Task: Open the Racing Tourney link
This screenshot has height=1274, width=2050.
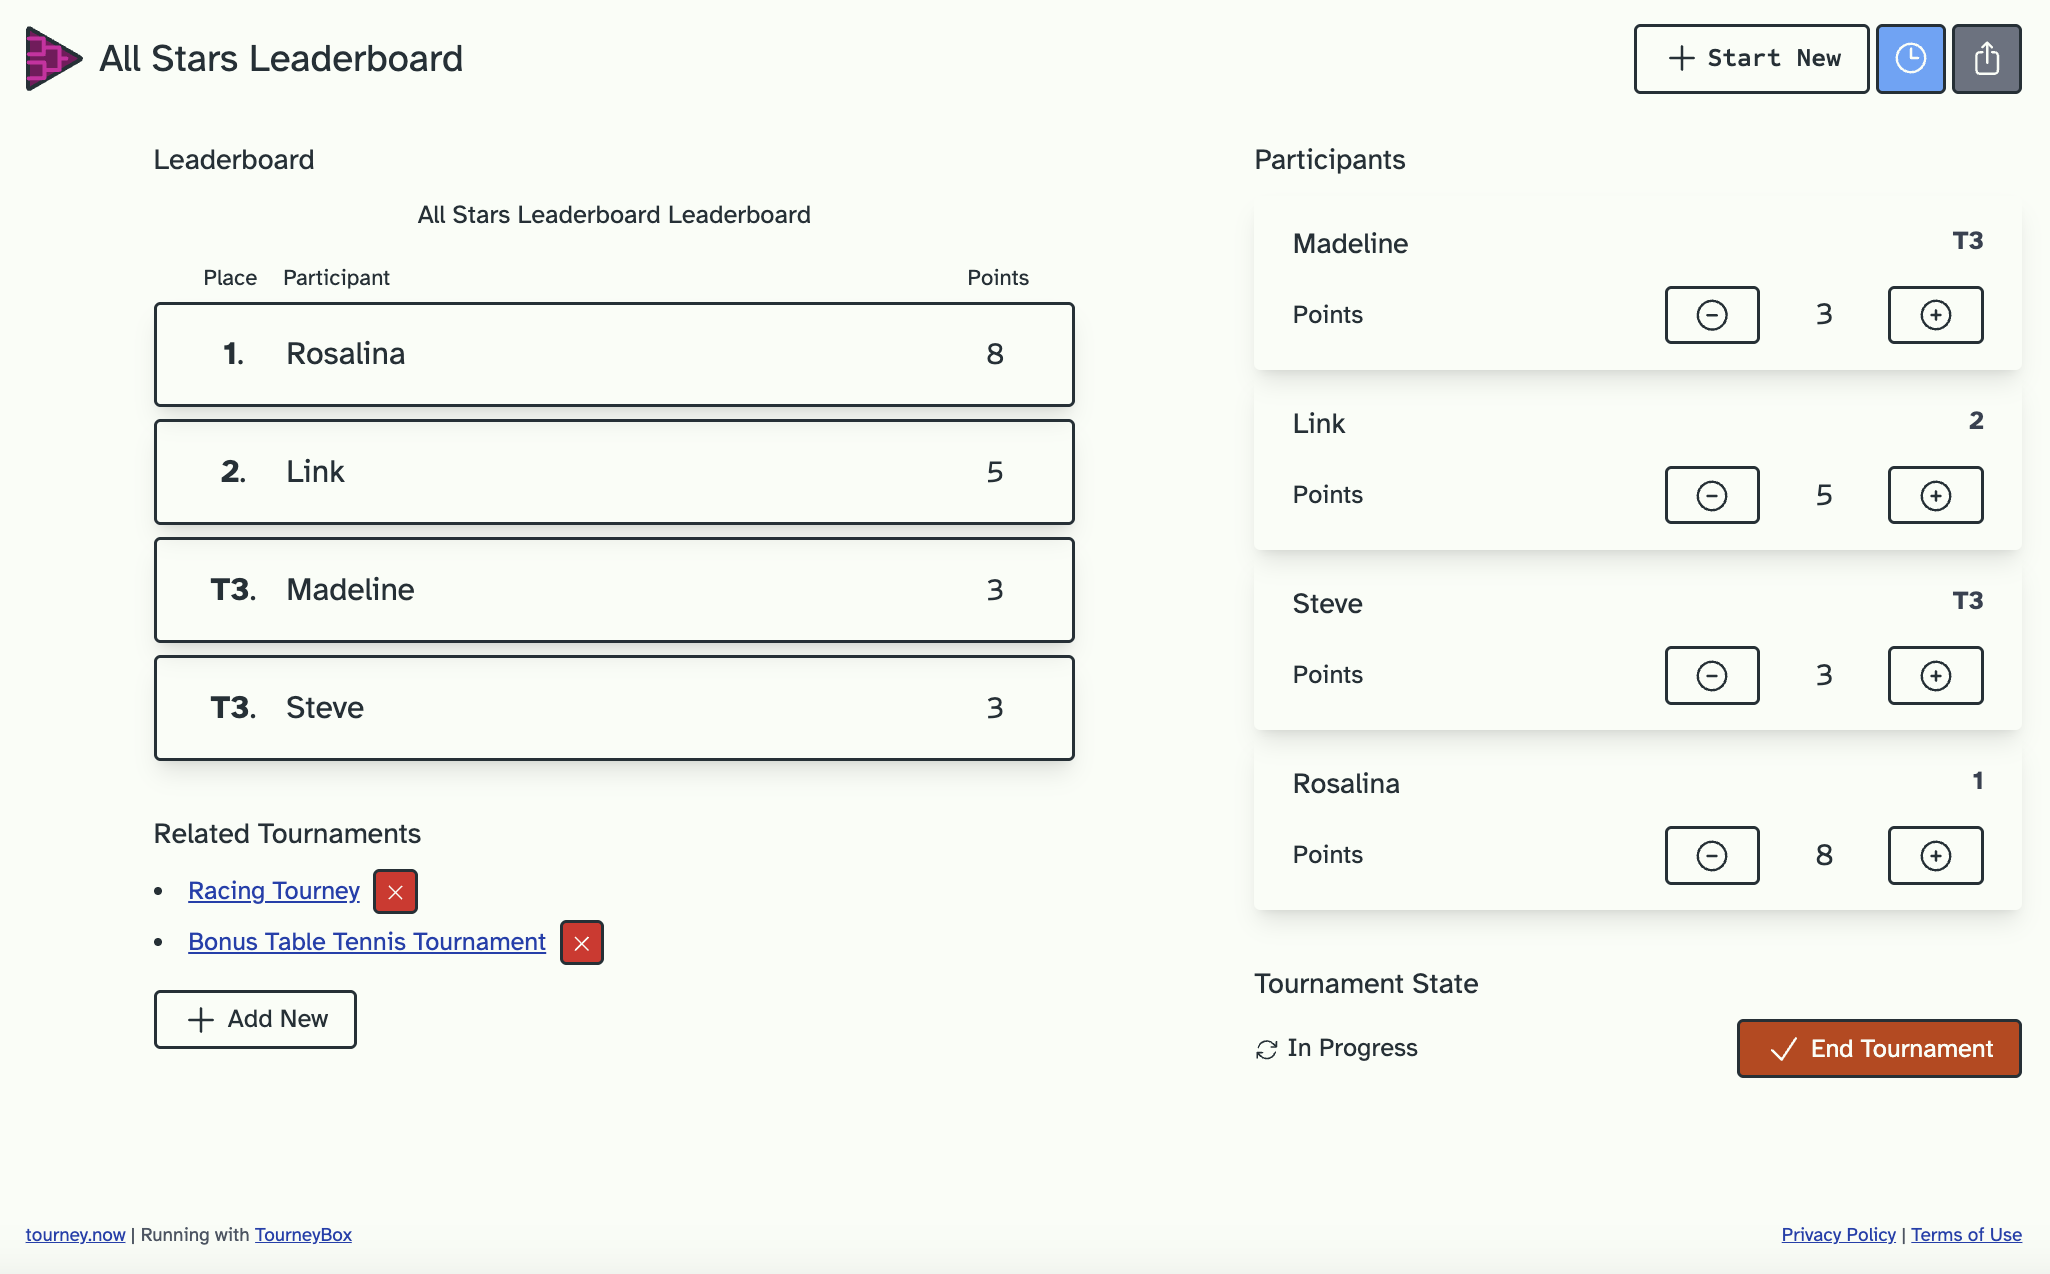Action: tap(273, 891)
